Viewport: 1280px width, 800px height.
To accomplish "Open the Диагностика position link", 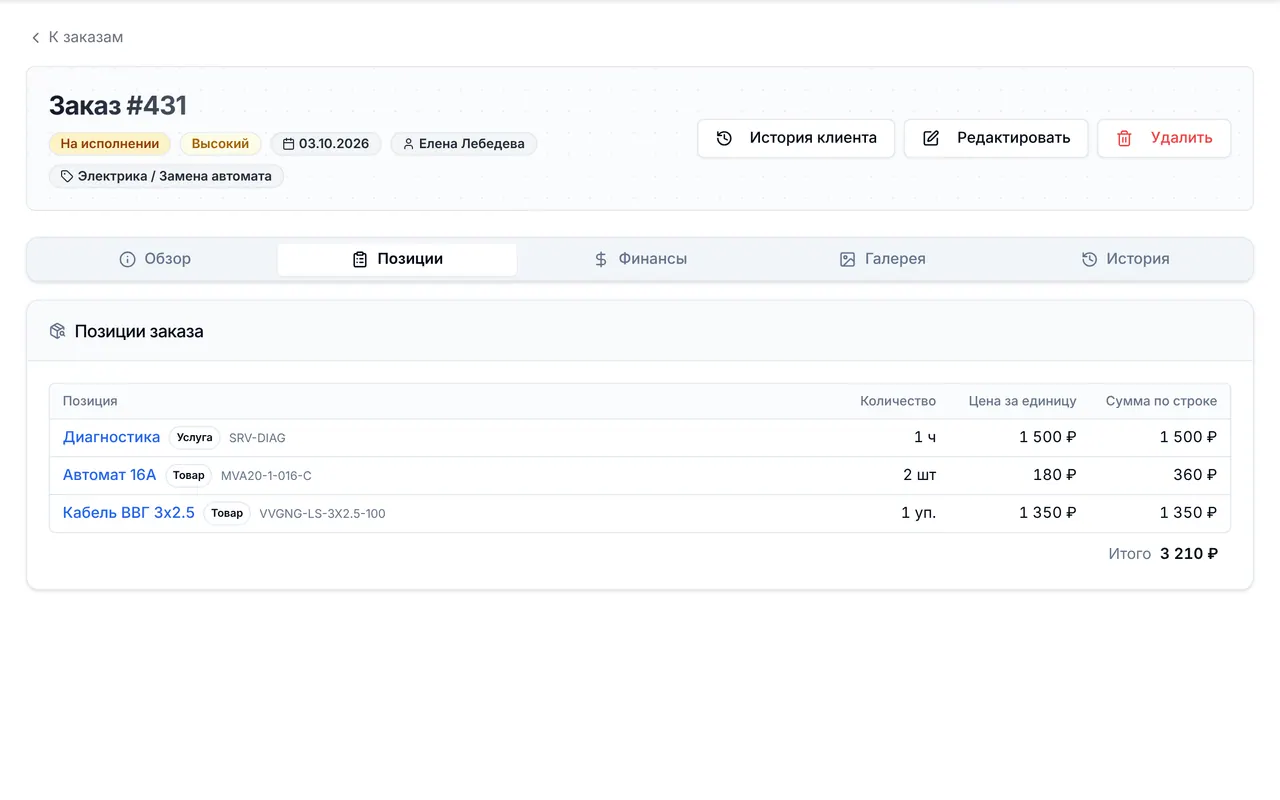I will 112,437.
